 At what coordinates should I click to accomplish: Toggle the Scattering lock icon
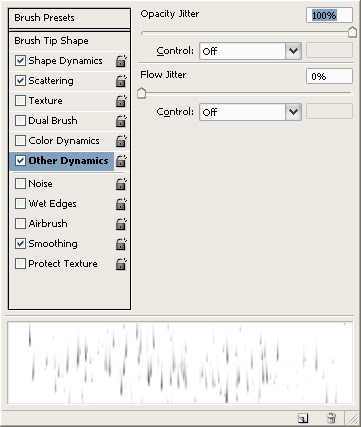pos(121,81)
